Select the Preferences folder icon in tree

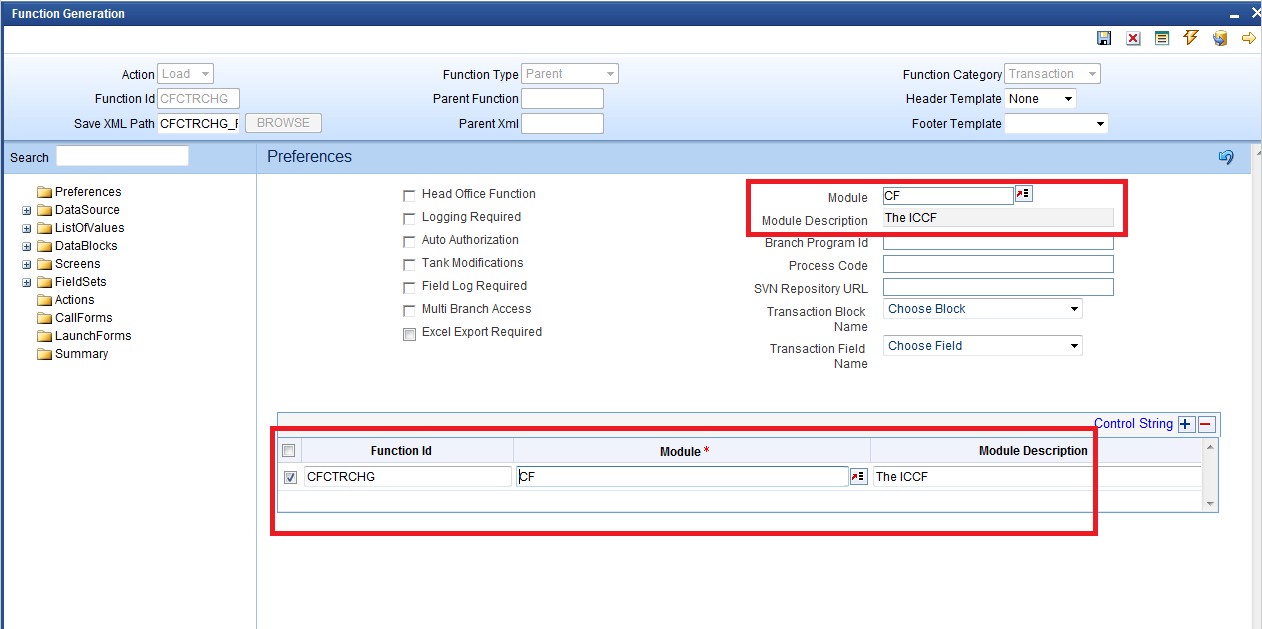[x=44, y=192]
